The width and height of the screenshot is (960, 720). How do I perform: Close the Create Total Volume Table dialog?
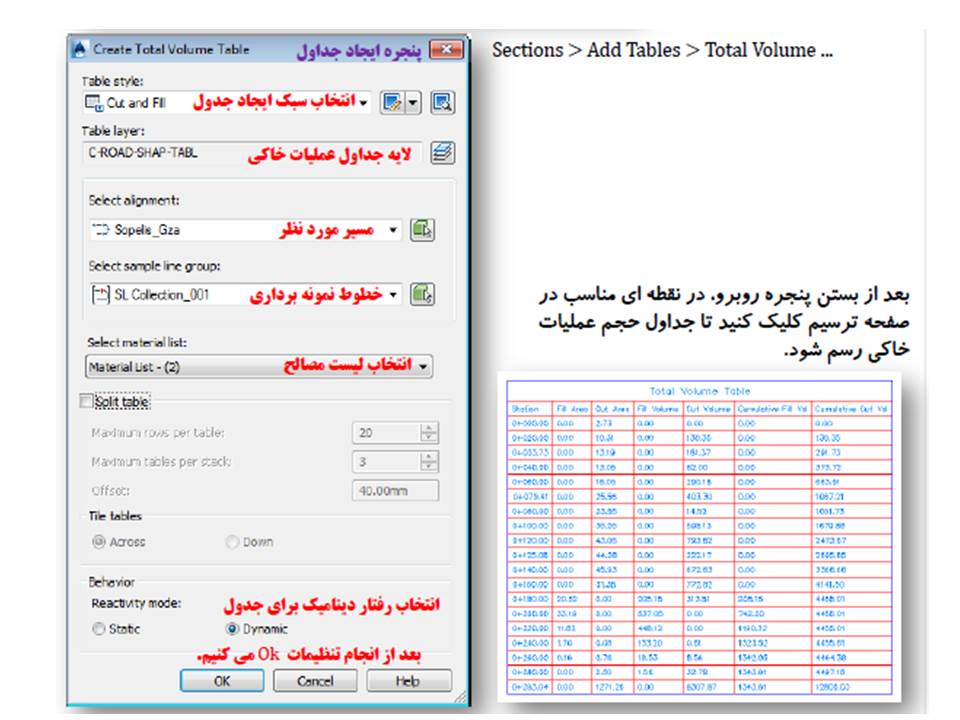(446, 49)
